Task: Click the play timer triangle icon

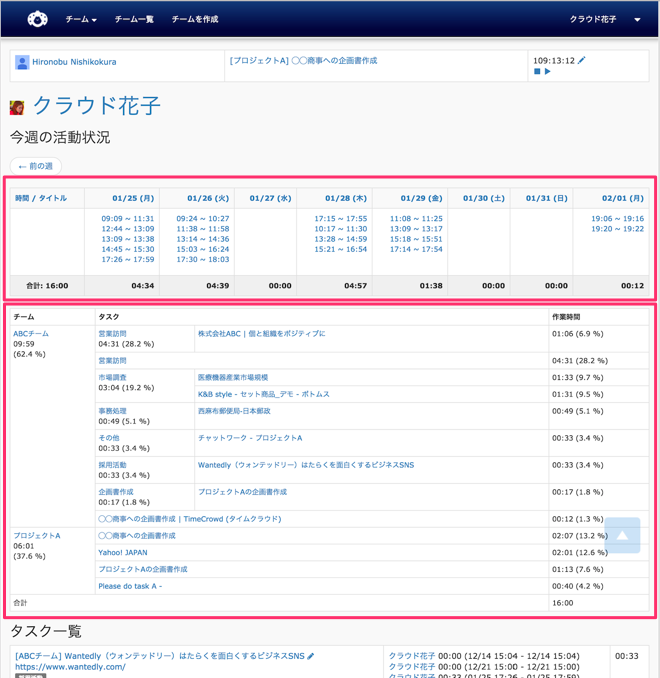Action: coord(548,72)
